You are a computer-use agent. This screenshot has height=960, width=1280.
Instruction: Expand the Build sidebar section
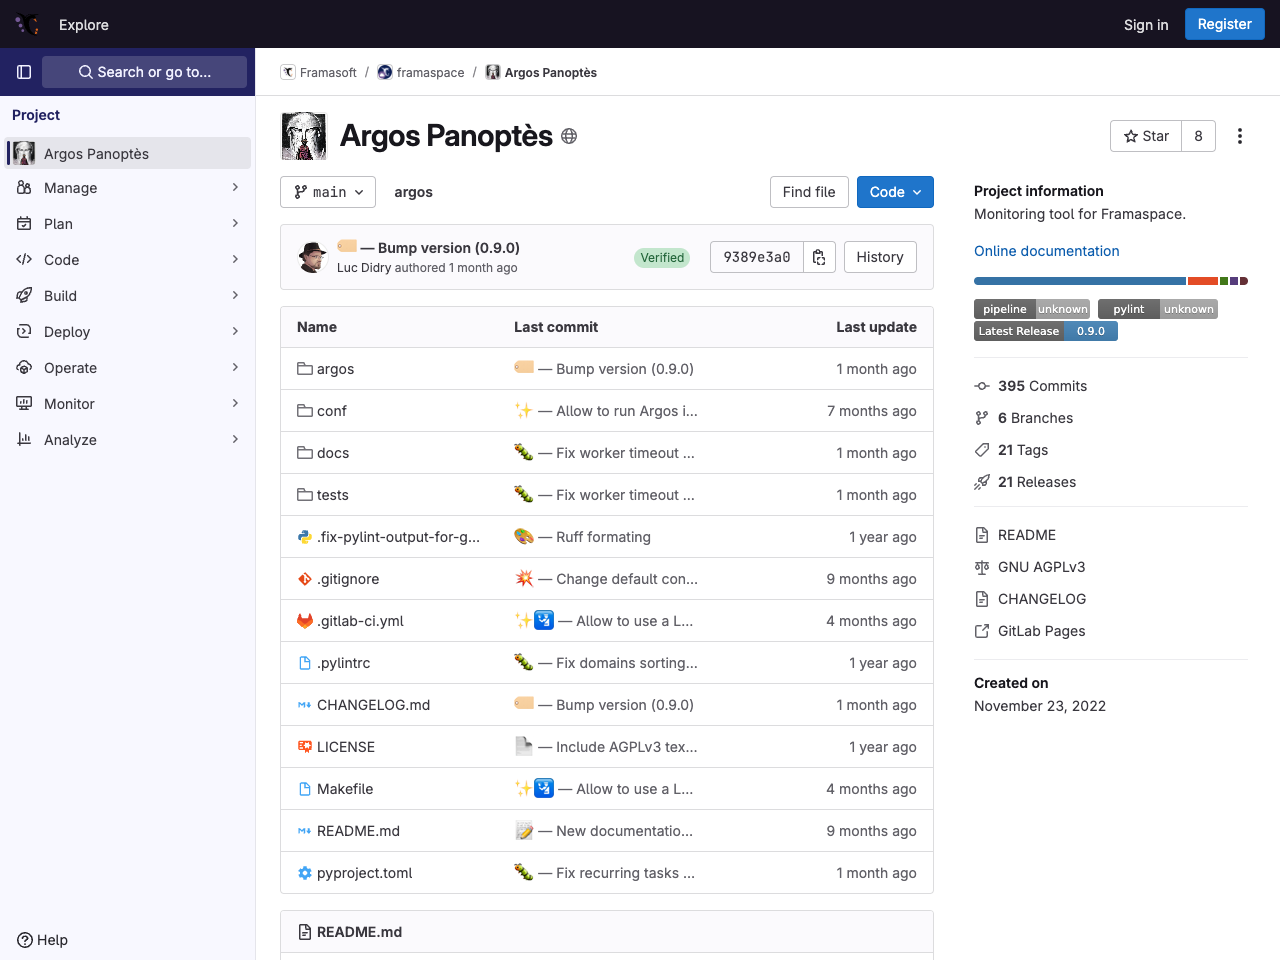(x=127, y=296)
